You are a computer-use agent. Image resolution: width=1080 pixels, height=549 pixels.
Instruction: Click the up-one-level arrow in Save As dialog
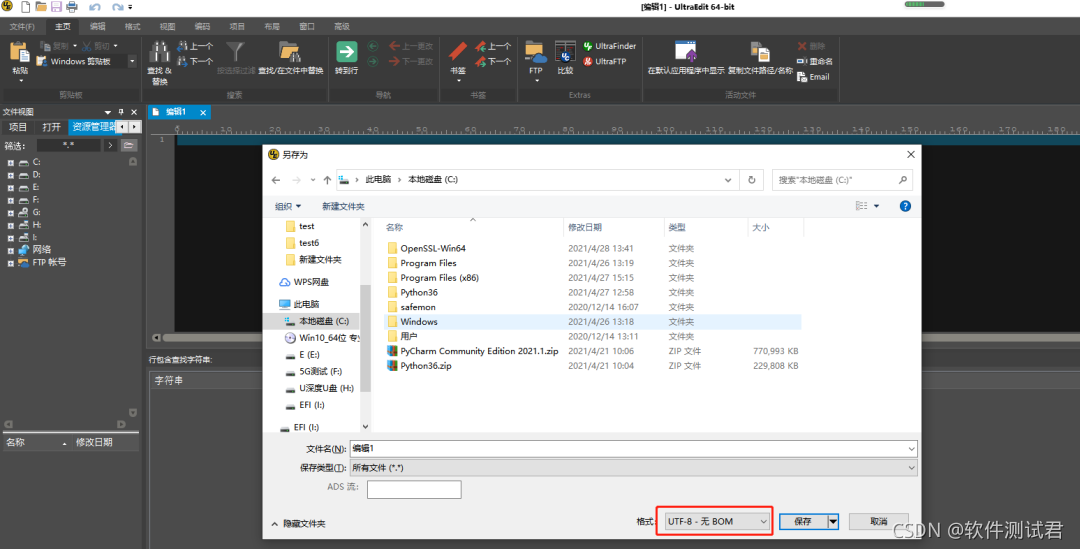click(327, 180)
